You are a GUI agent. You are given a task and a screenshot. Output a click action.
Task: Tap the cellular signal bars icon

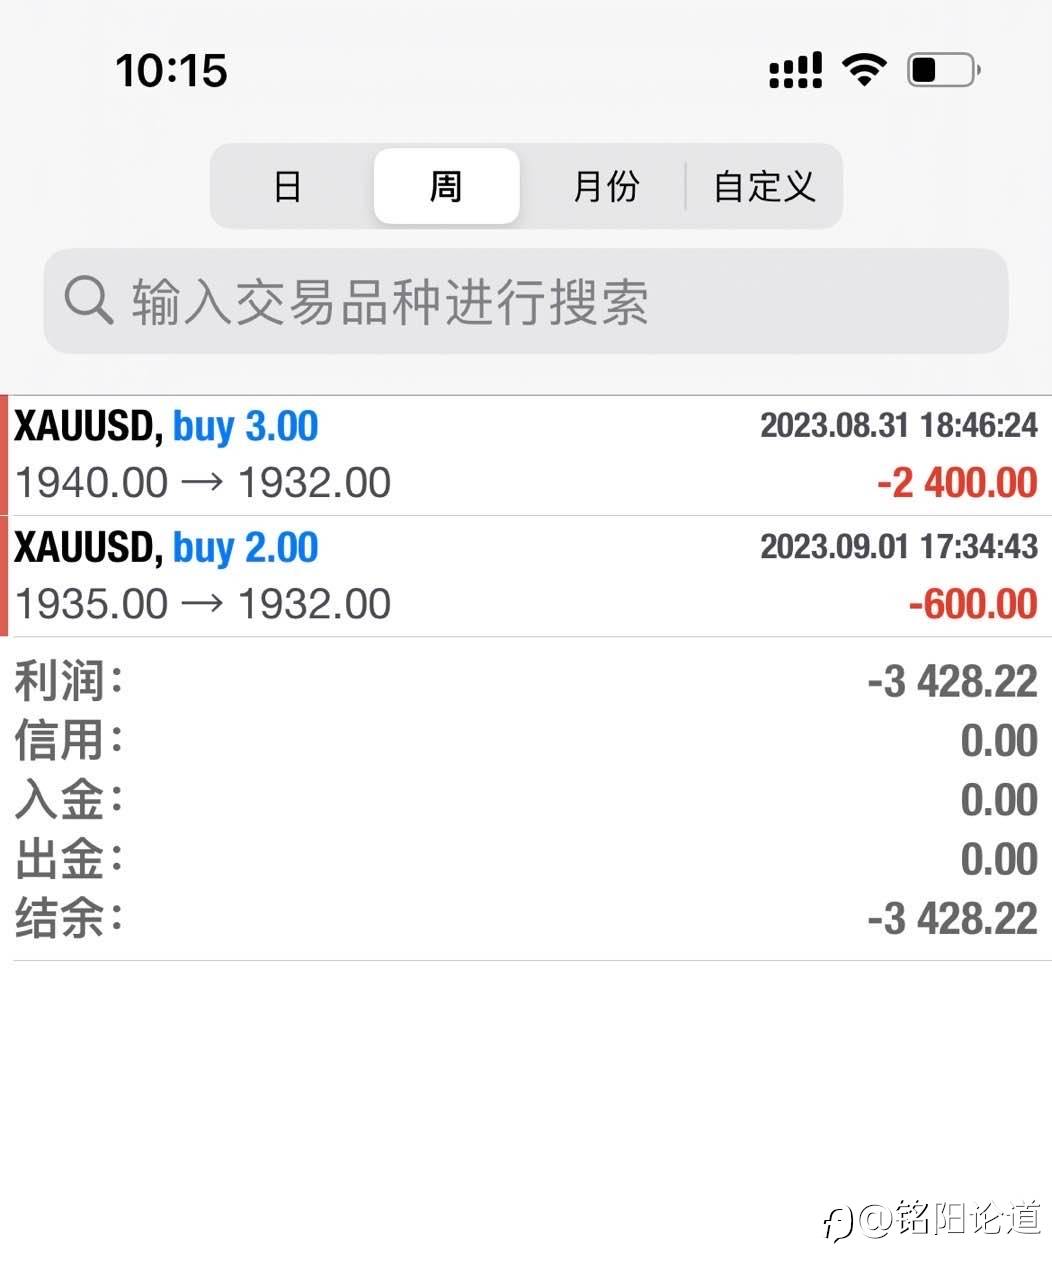click(x=795, y=70)
